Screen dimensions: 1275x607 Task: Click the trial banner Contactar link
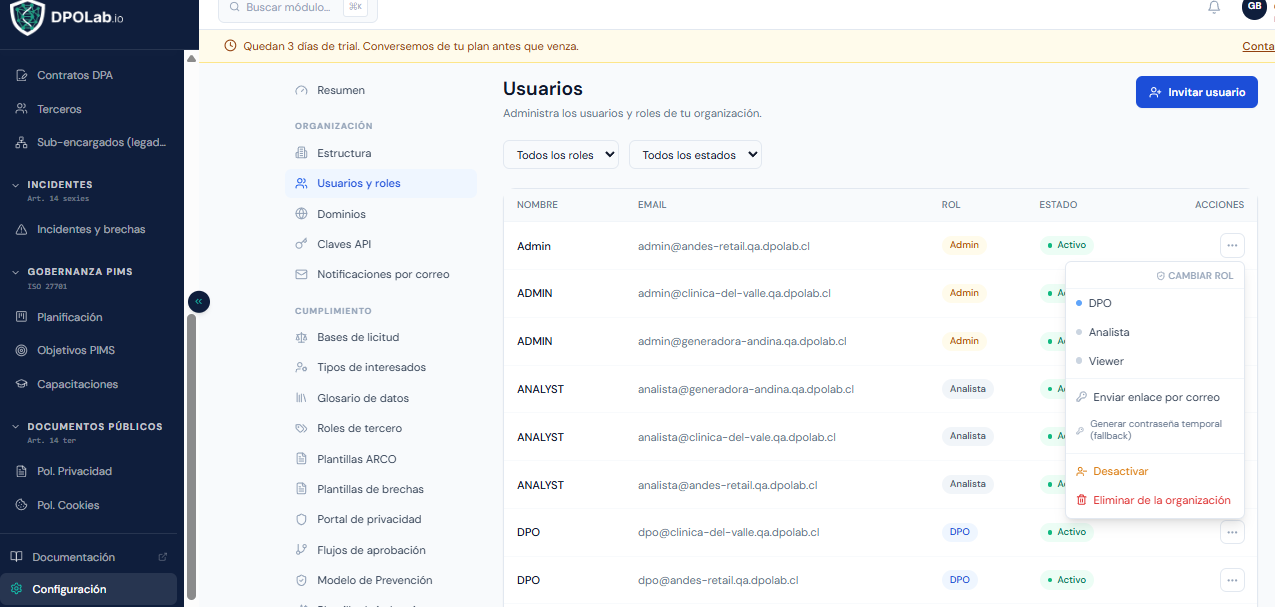click(1258, 46)
